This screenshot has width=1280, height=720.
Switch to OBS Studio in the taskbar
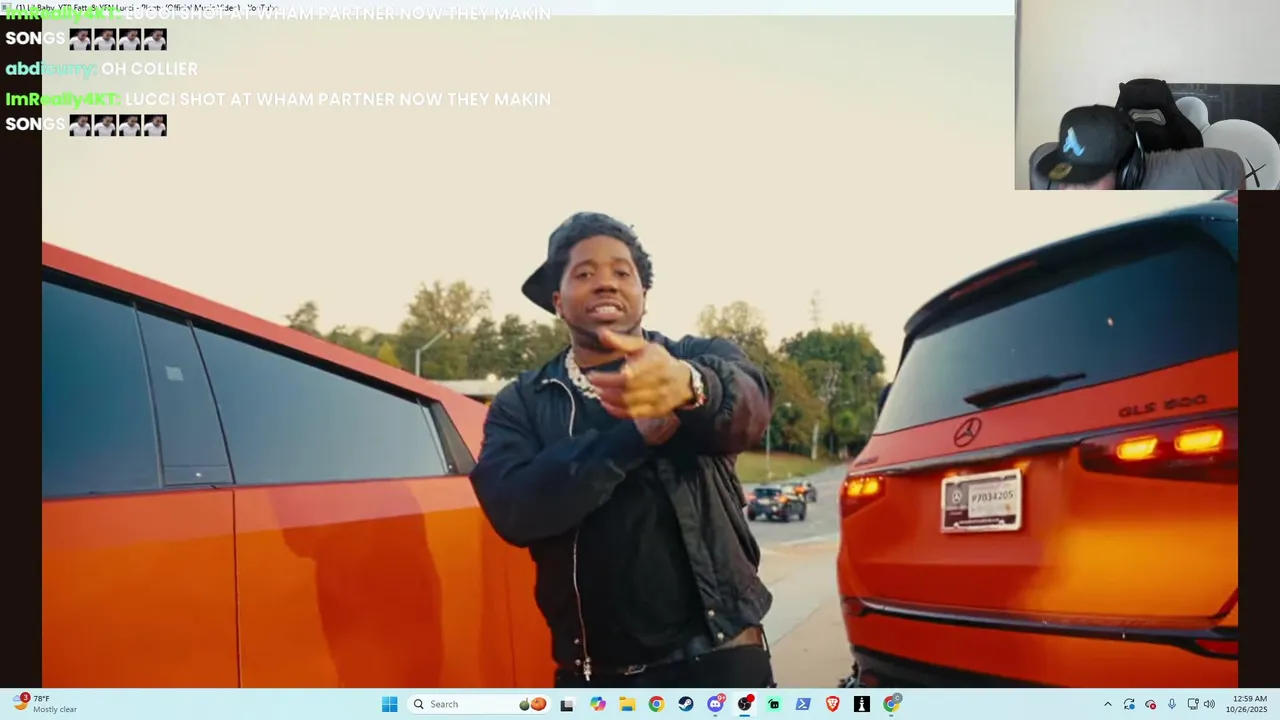(x=745, y=704)
